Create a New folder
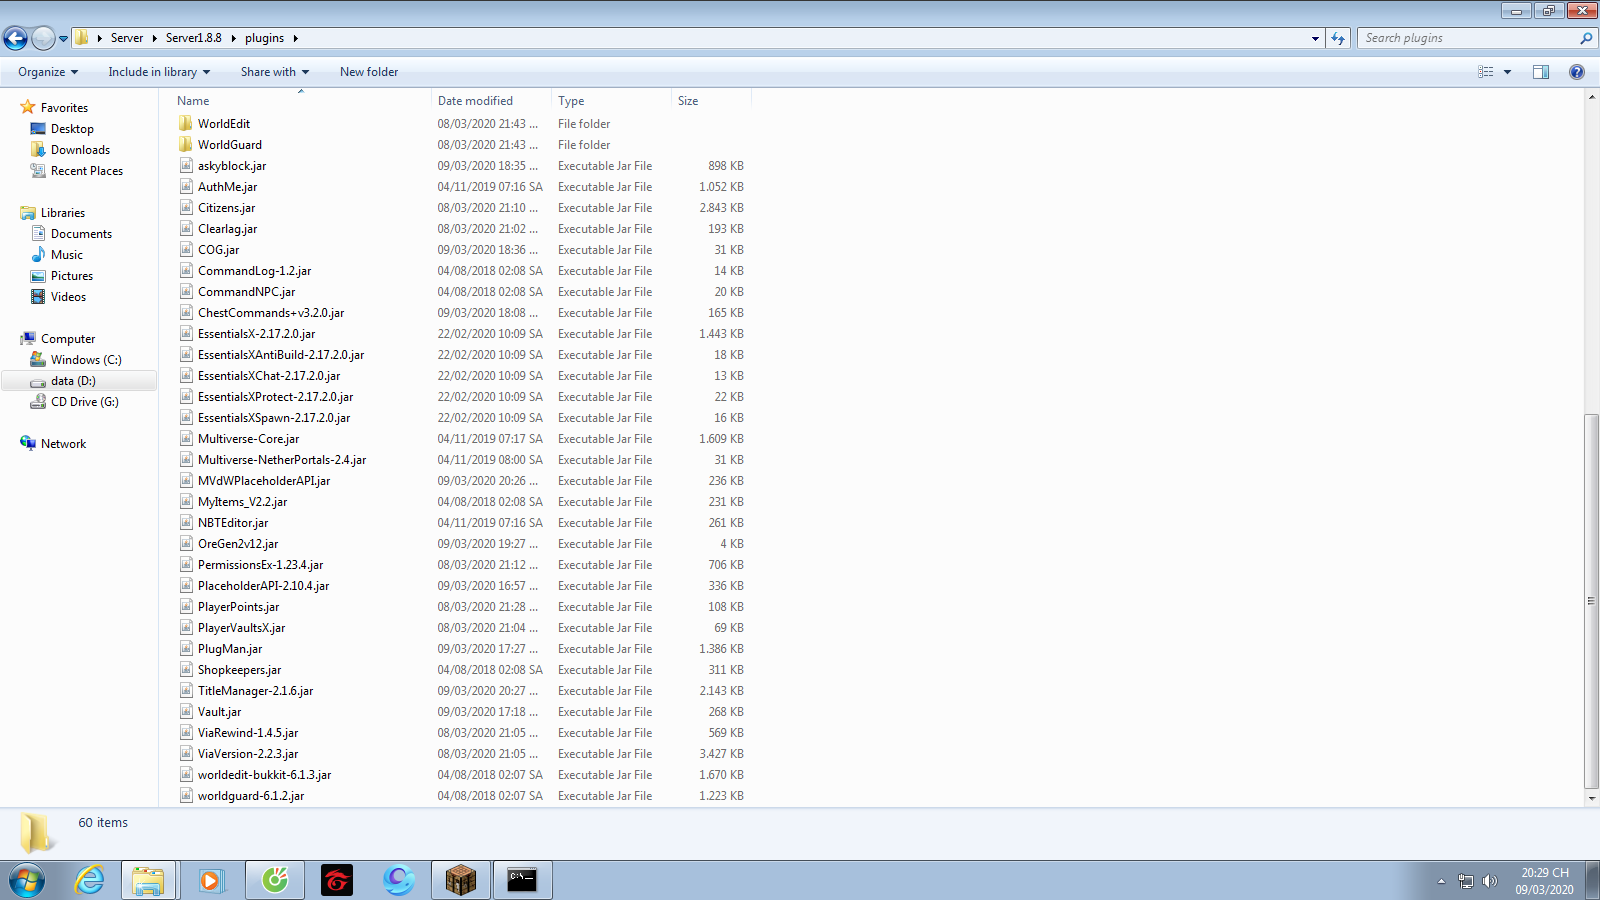The image size is (1600, 900). [369, 72]
